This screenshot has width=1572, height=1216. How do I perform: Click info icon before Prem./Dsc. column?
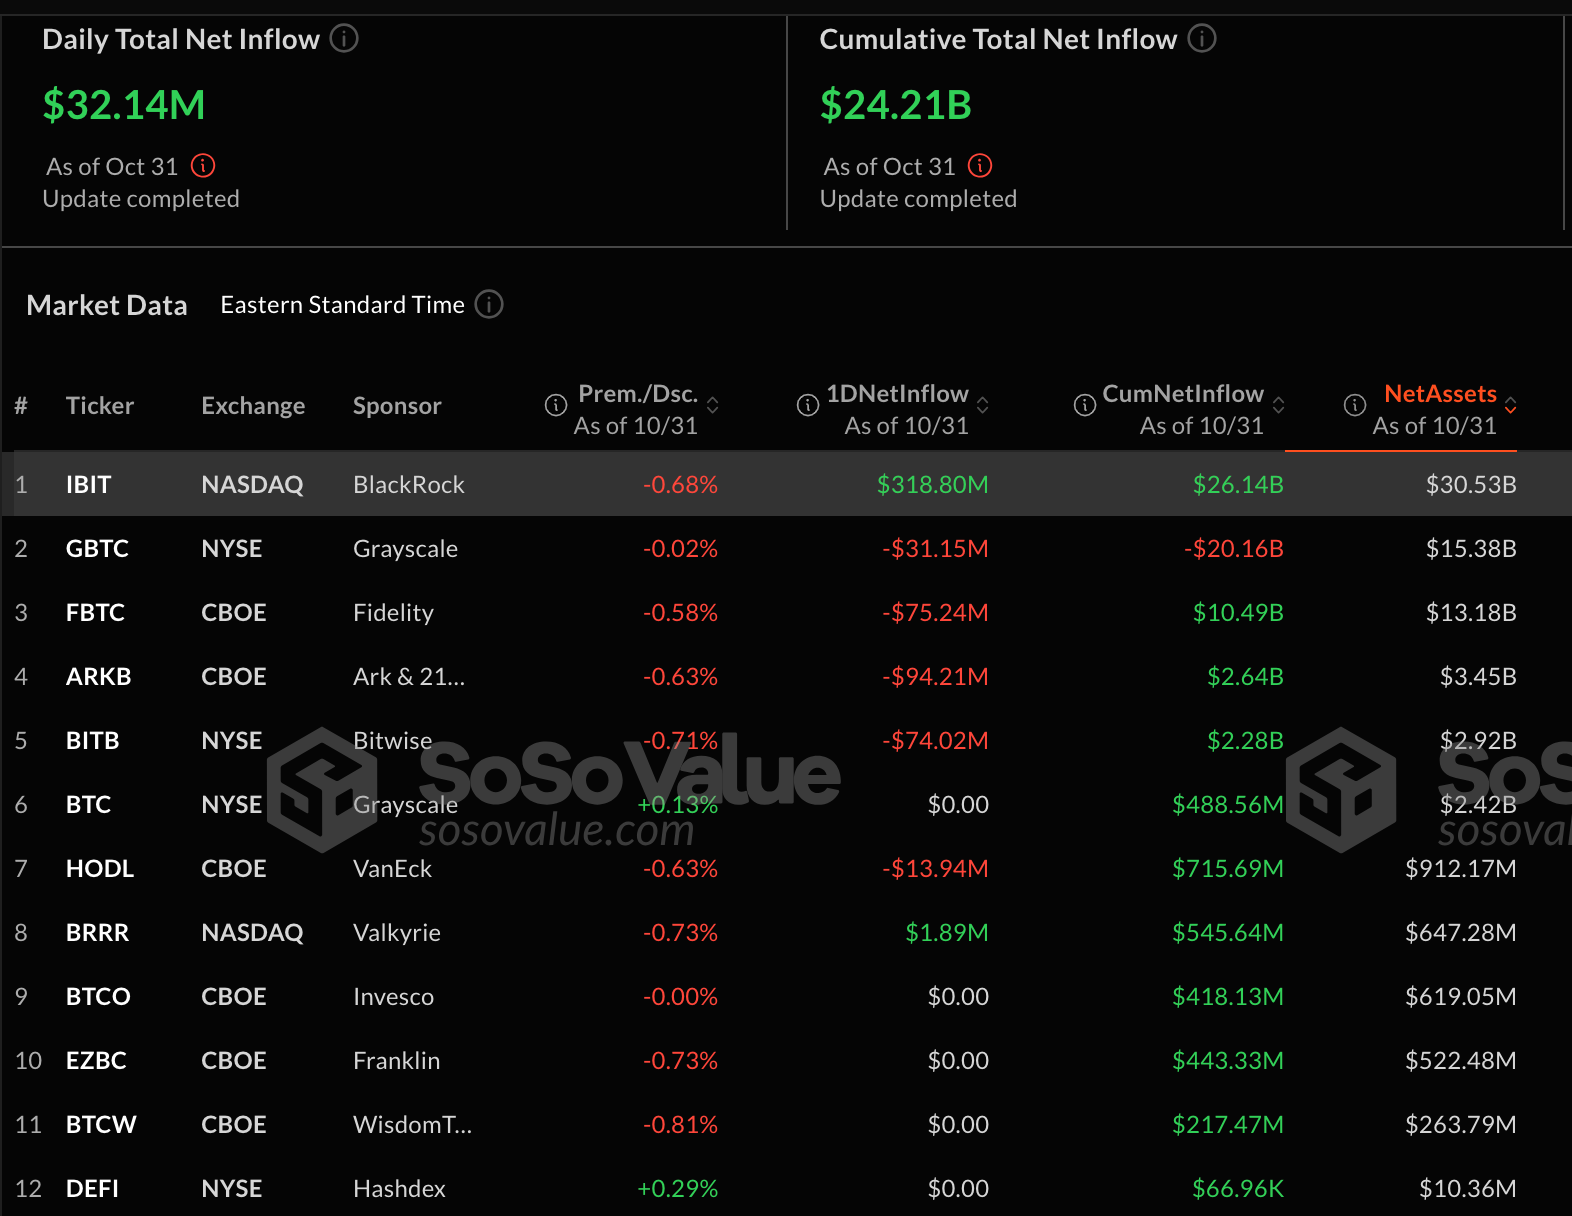tap(555, 405)
